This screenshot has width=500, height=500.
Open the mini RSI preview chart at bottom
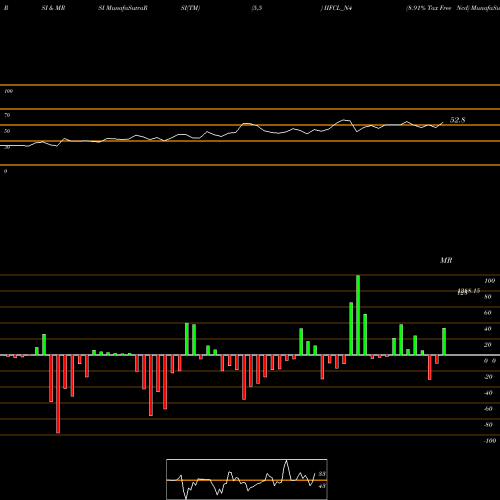pos(247,479)
